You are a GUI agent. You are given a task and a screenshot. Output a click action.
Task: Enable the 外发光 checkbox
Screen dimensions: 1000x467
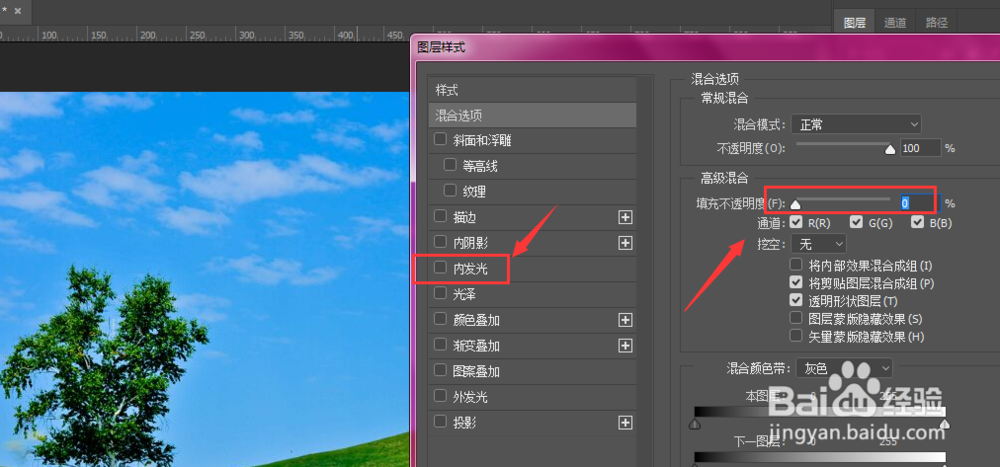pos(440,396)
